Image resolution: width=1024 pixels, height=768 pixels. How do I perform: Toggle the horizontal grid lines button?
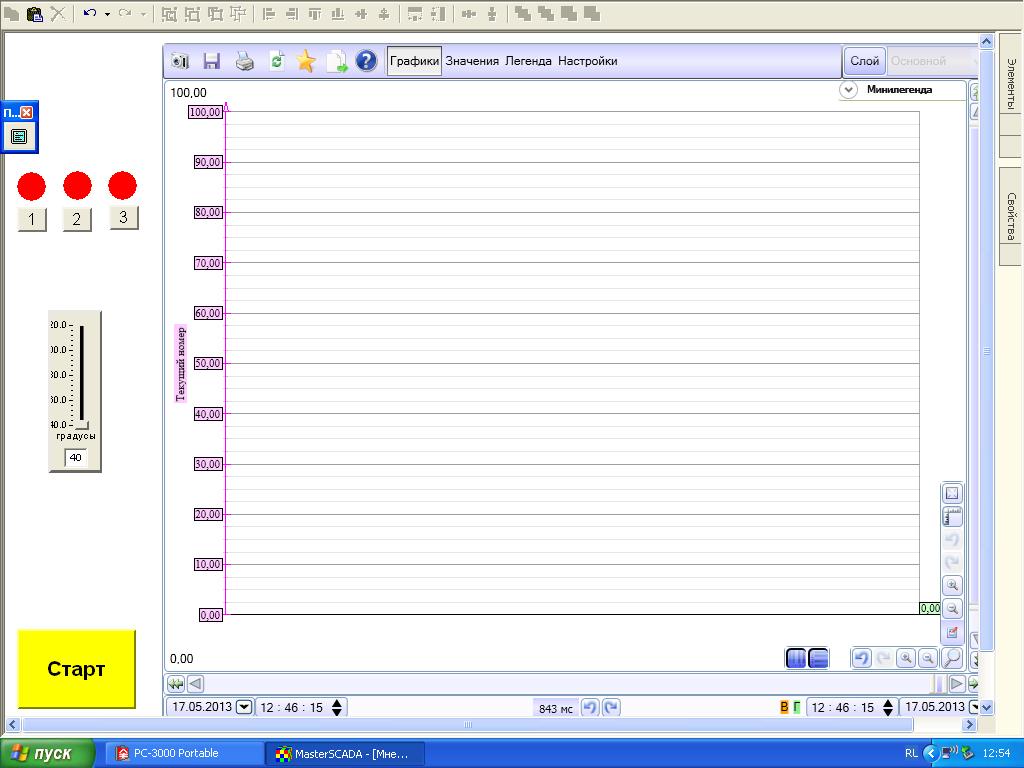point(818,658)
